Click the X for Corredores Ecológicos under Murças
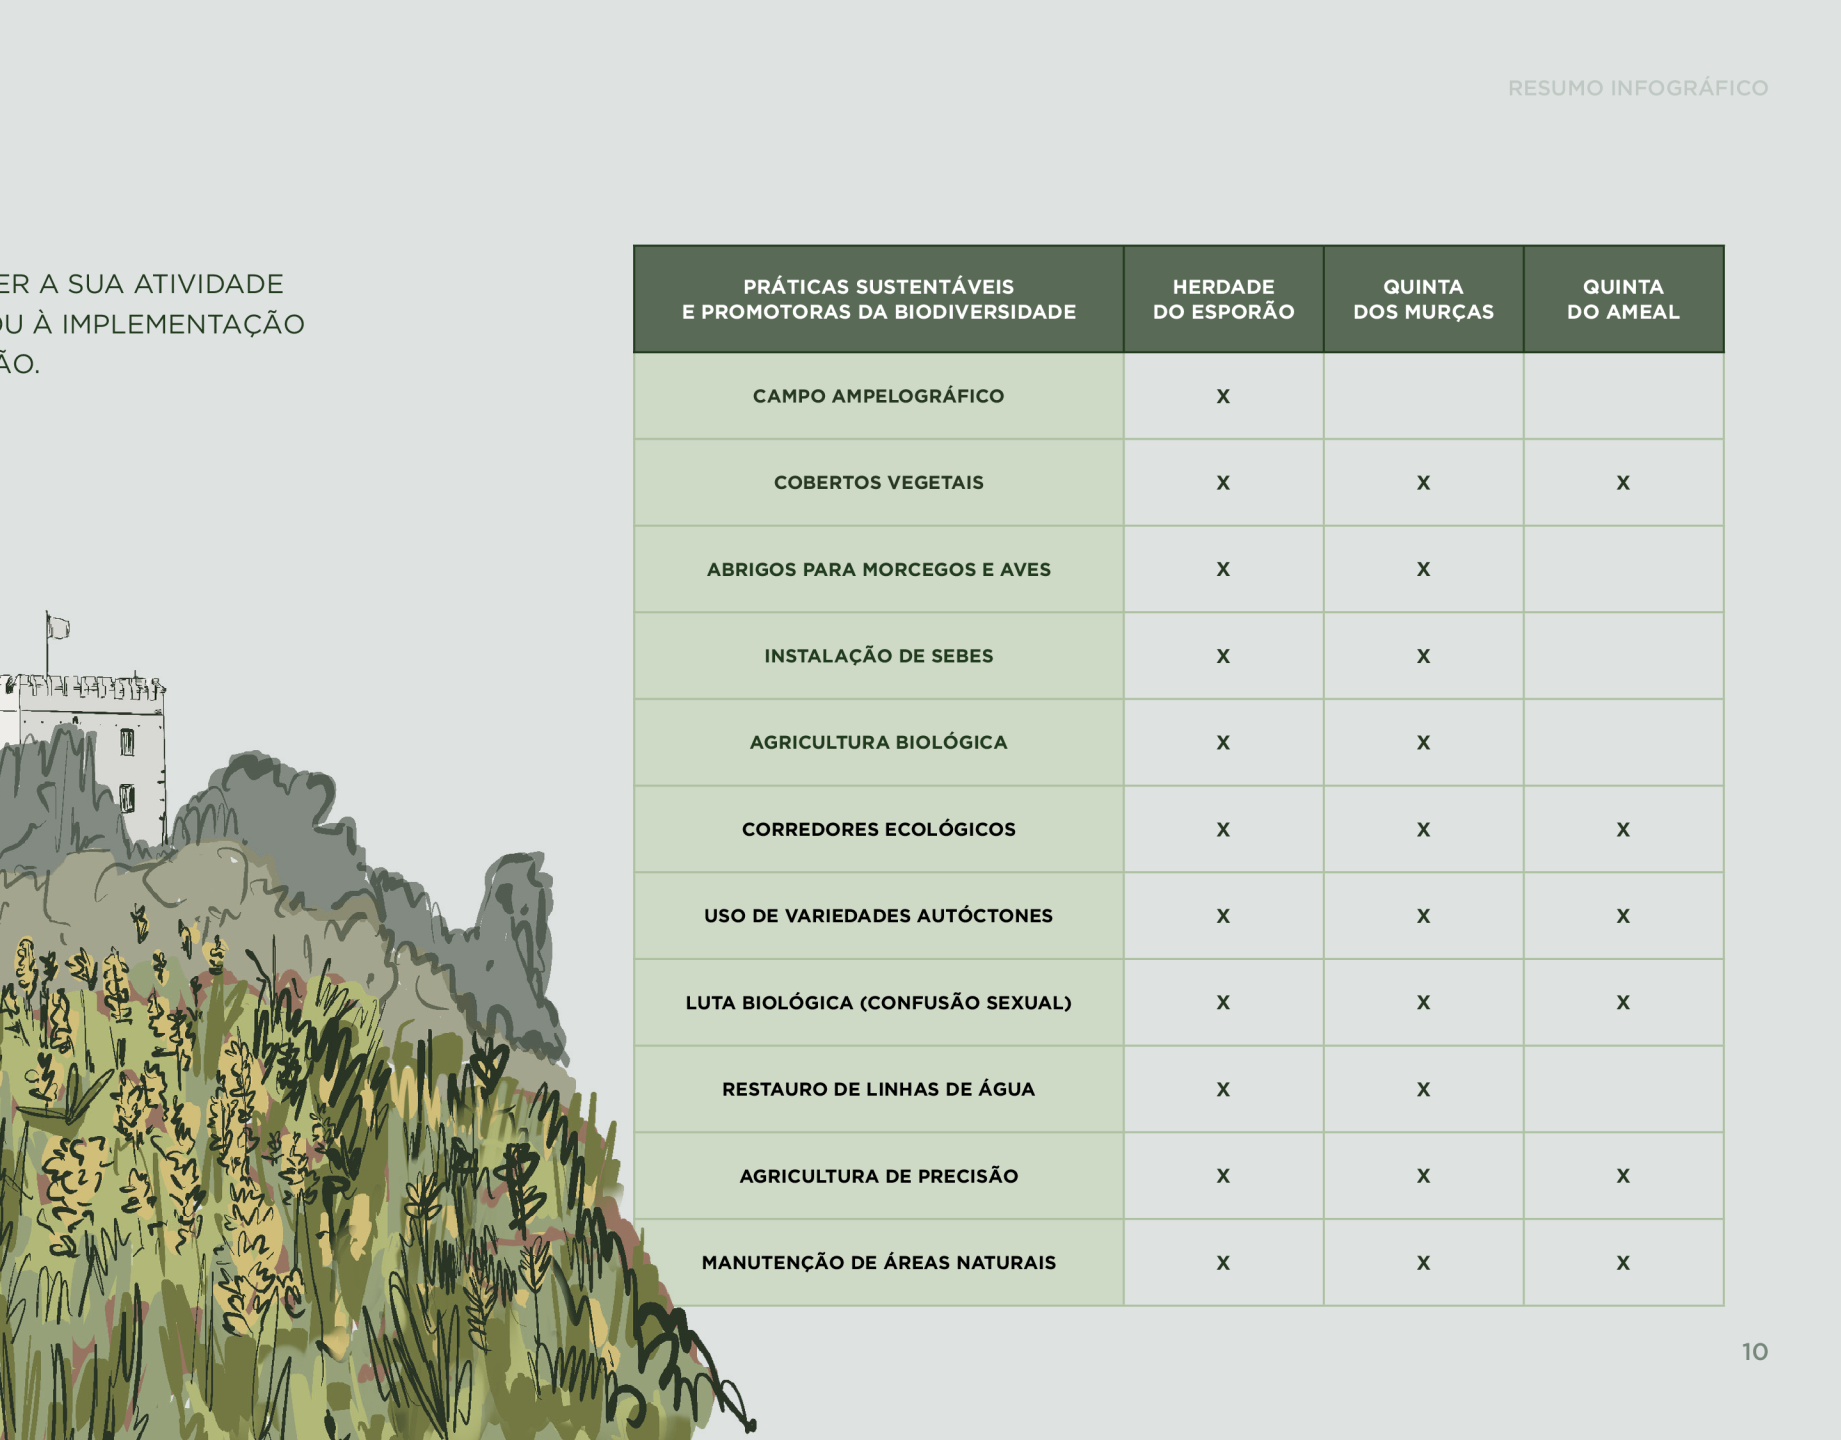 pos(1423,830)
